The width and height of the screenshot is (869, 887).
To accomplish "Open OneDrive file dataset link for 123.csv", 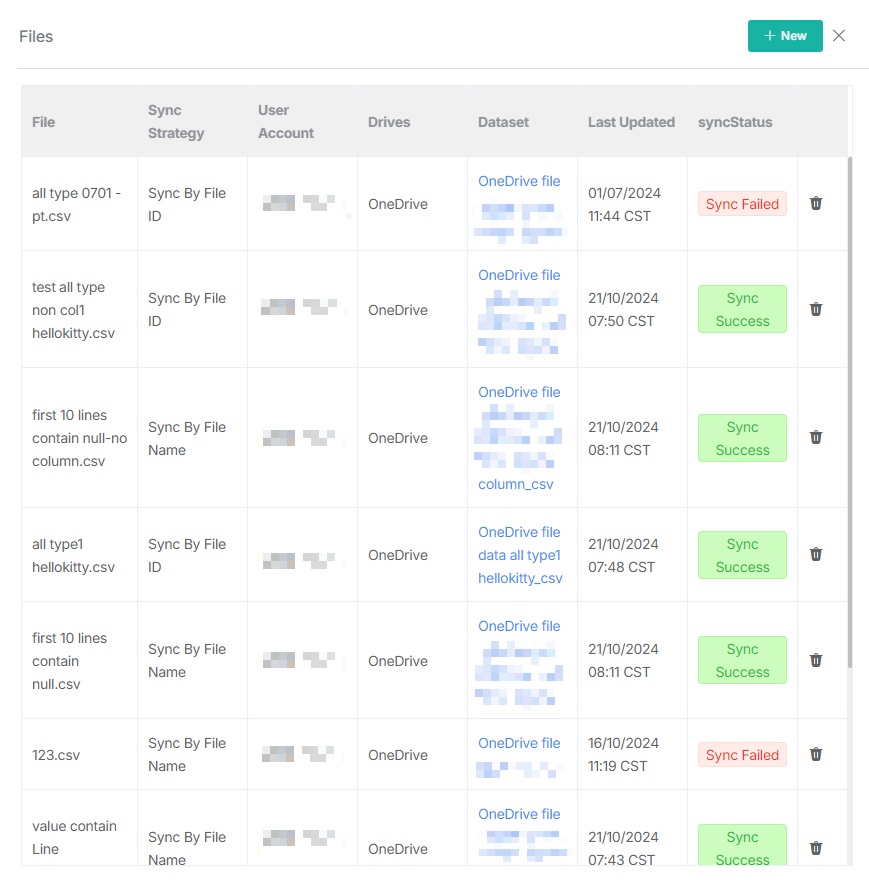I will (519, 743).
